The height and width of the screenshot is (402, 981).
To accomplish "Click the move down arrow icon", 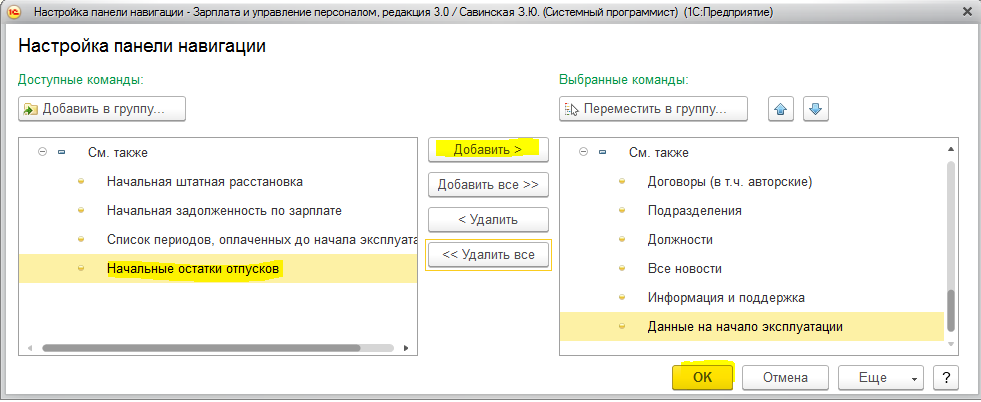I will [x=815, y=109].
